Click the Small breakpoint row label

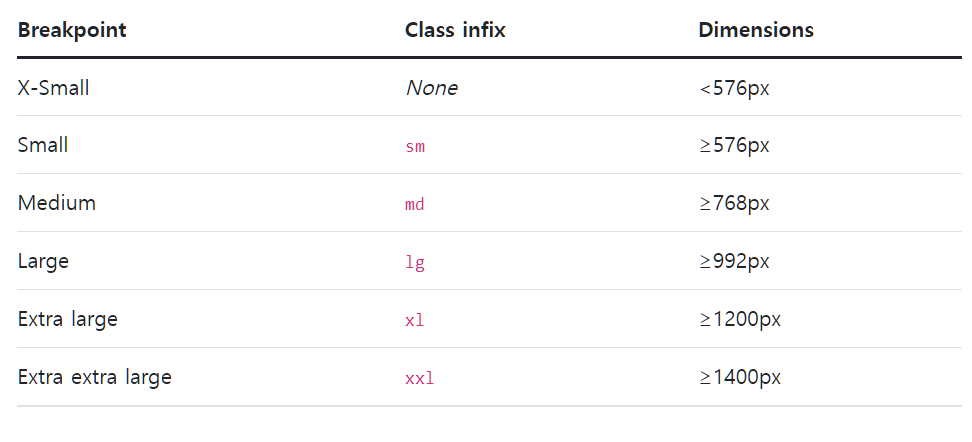pyautogui.click(x=43, y=145)
